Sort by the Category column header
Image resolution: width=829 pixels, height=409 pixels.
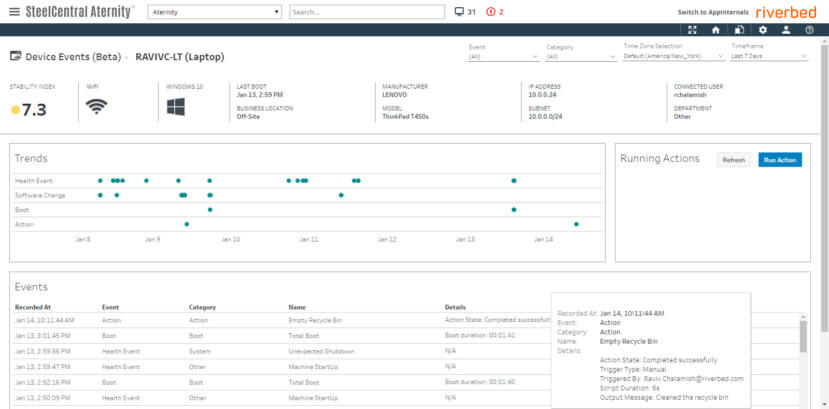coord(202,307)
